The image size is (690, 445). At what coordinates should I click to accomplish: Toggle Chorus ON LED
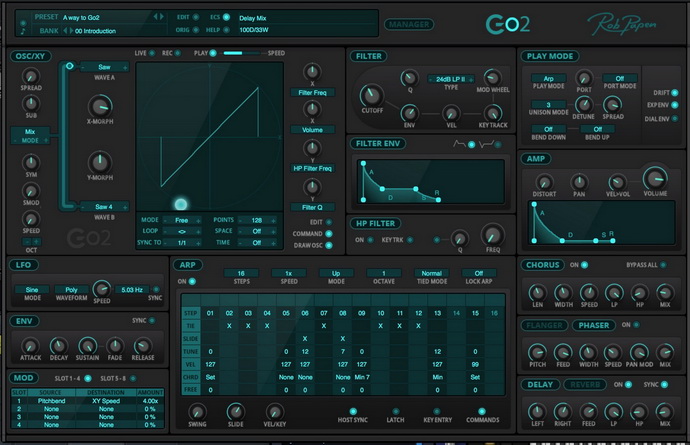coord(584,265)
